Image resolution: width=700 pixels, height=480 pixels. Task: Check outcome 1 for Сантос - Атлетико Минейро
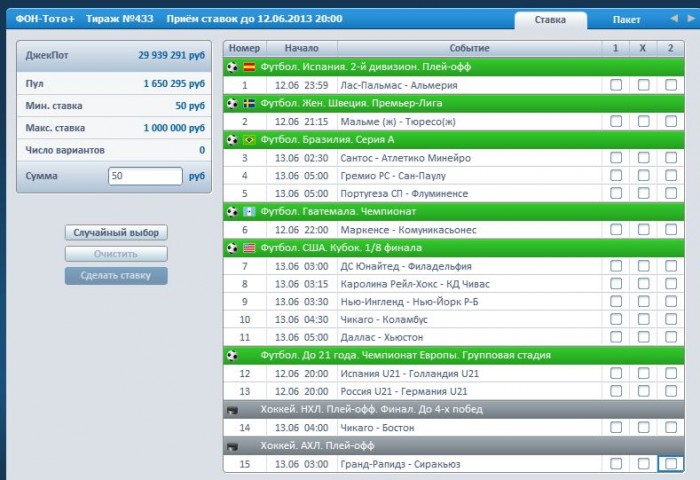[x=616, y=157]
